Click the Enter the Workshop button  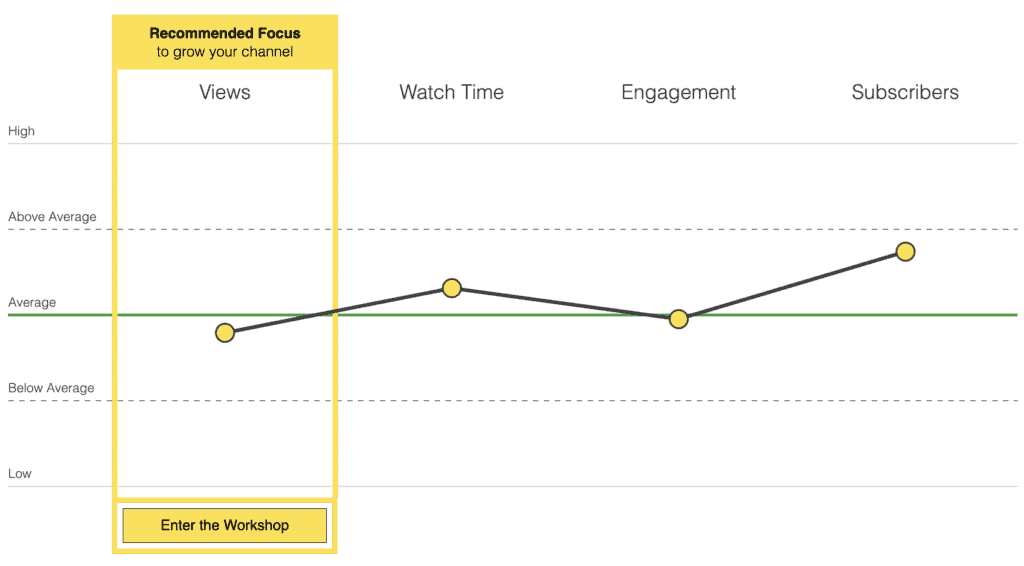[x=224, y=525]
